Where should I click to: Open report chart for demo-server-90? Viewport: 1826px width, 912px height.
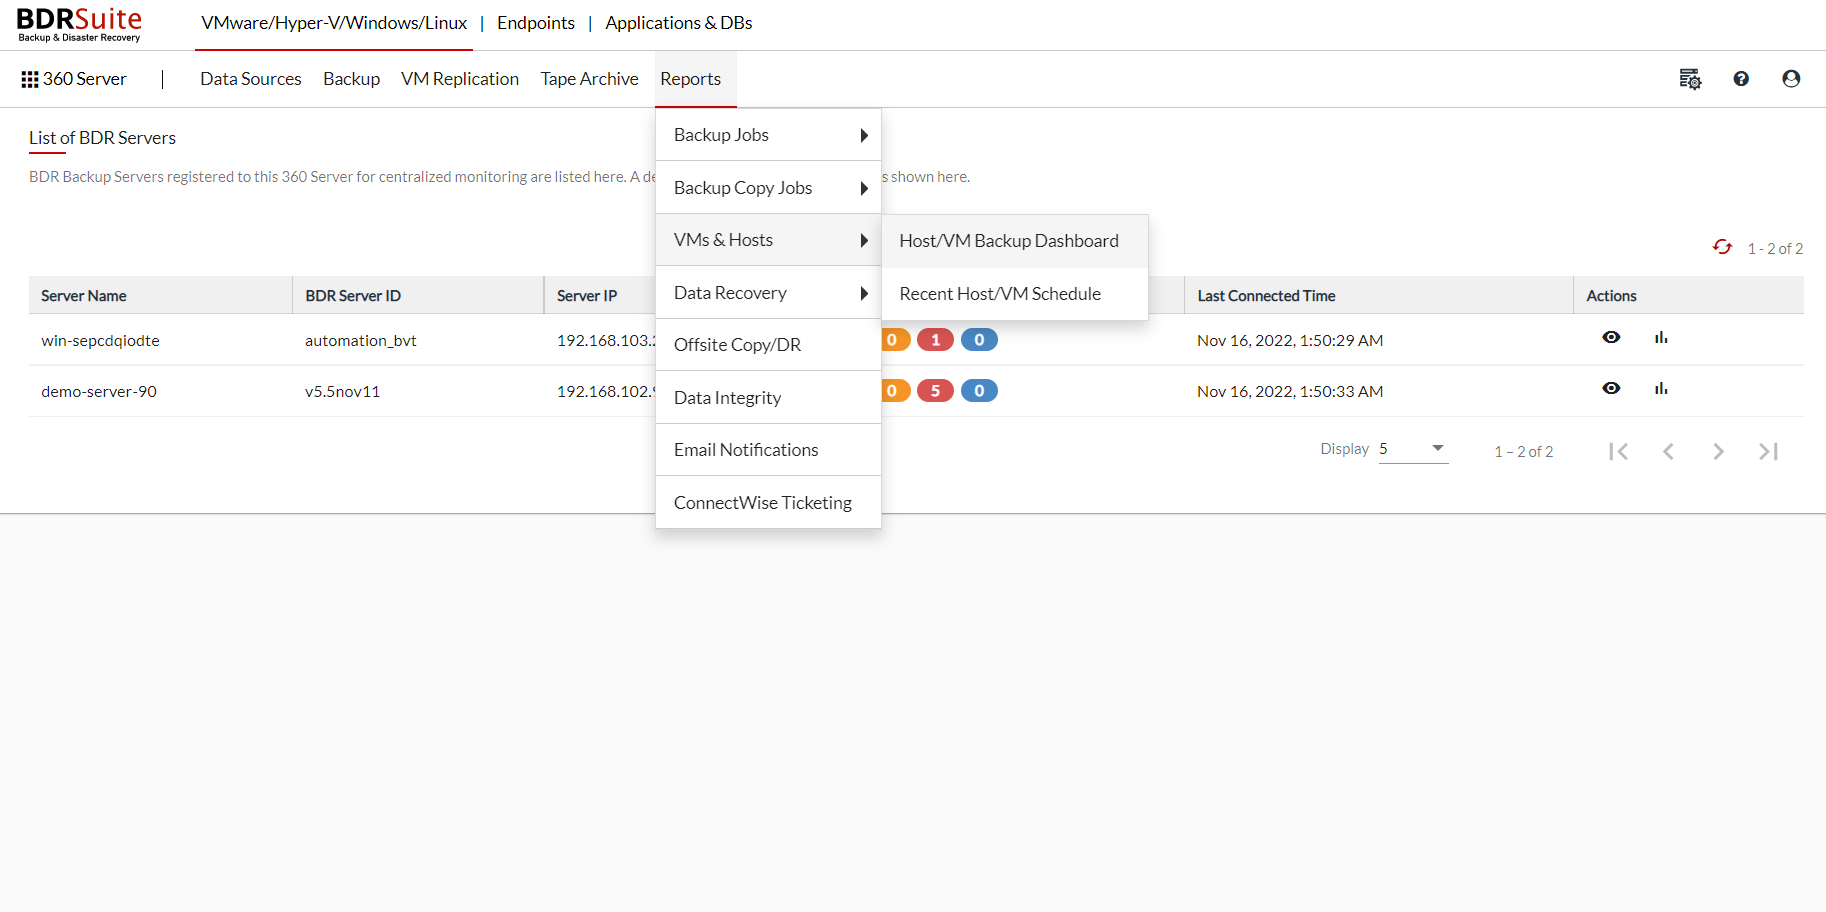[x=1661, y=389]
